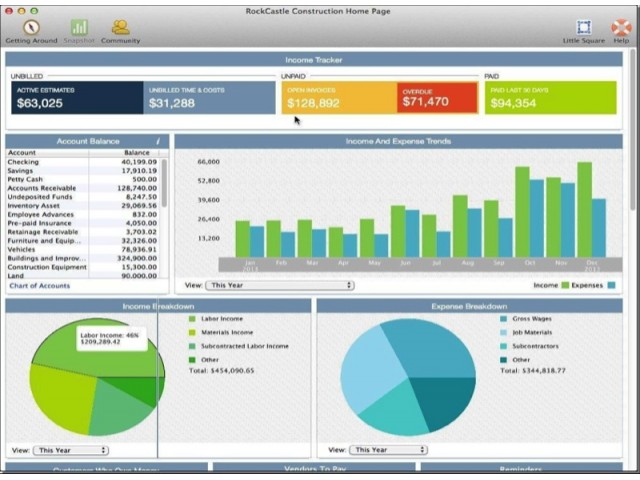The image size is (640, 480).
Task: Open the Expense Breakdown This Year dropdown
Action: coord(389,450)
